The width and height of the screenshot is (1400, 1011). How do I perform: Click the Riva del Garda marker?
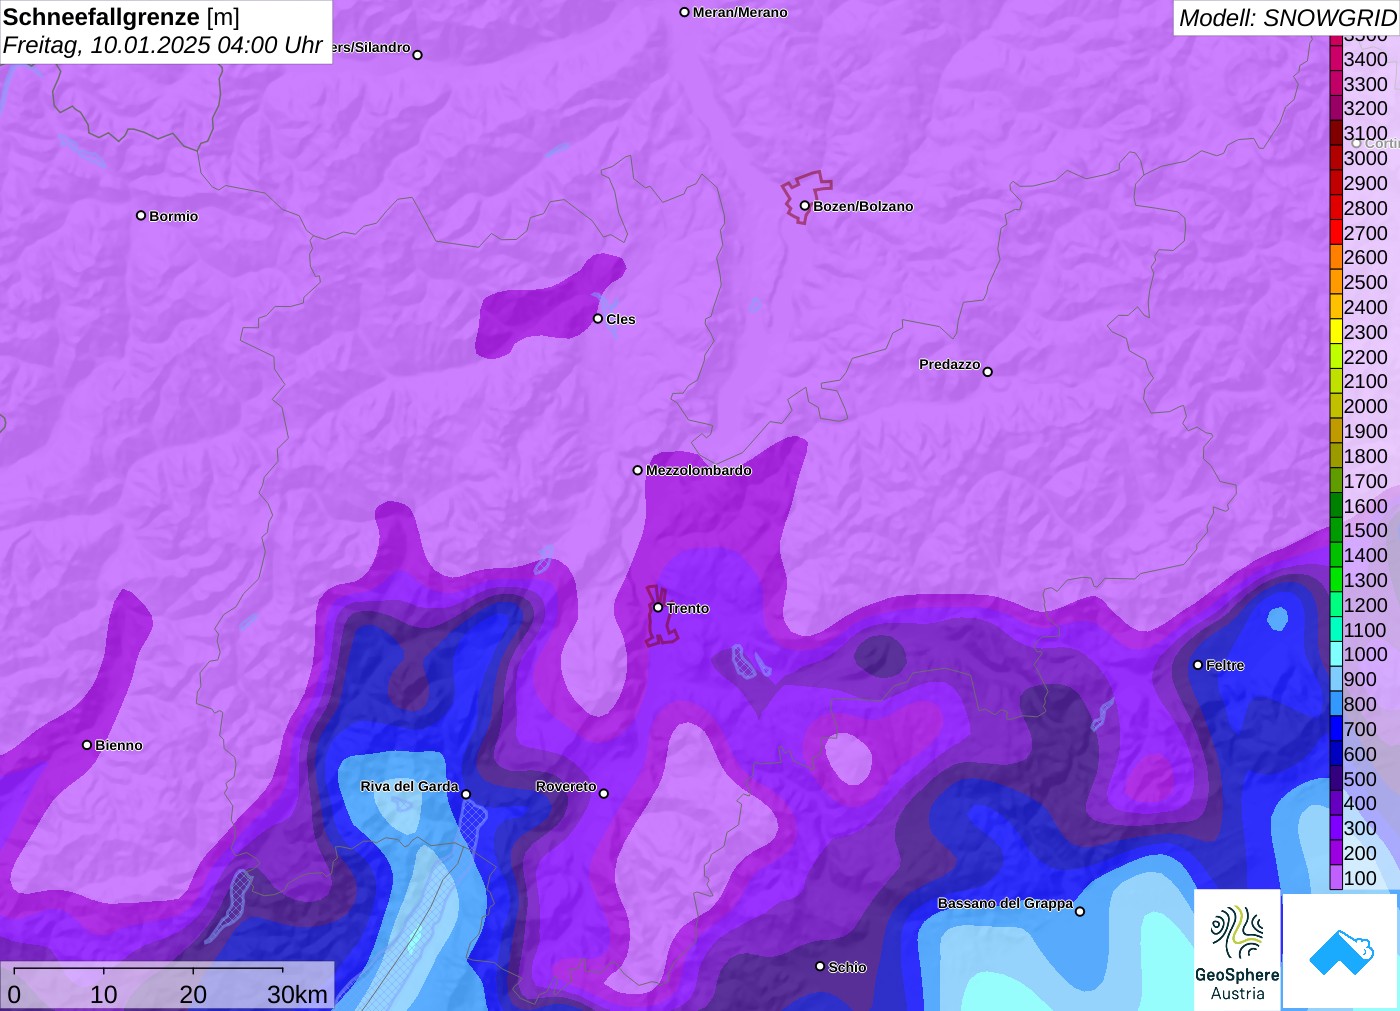466,794
